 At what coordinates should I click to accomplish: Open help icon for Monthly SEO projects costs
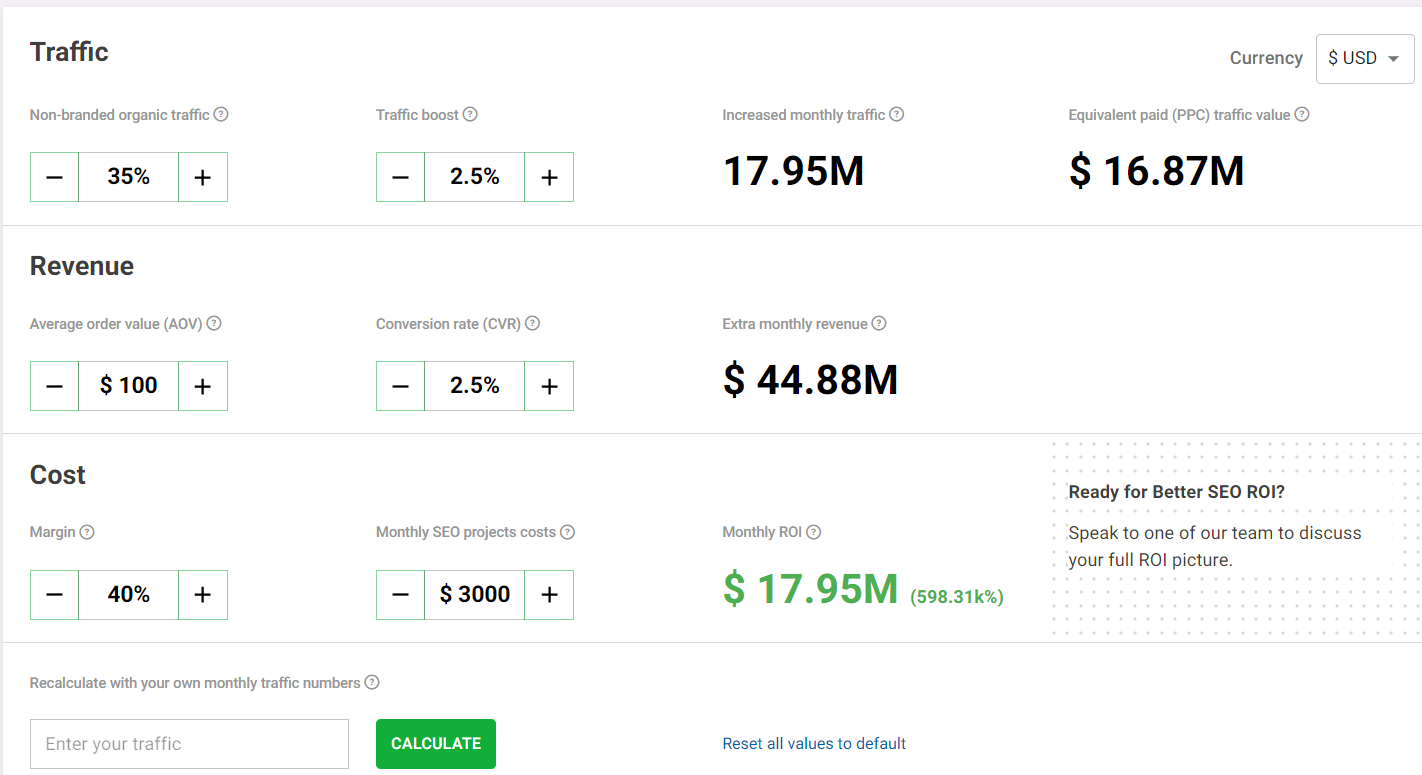click(567, 532)
